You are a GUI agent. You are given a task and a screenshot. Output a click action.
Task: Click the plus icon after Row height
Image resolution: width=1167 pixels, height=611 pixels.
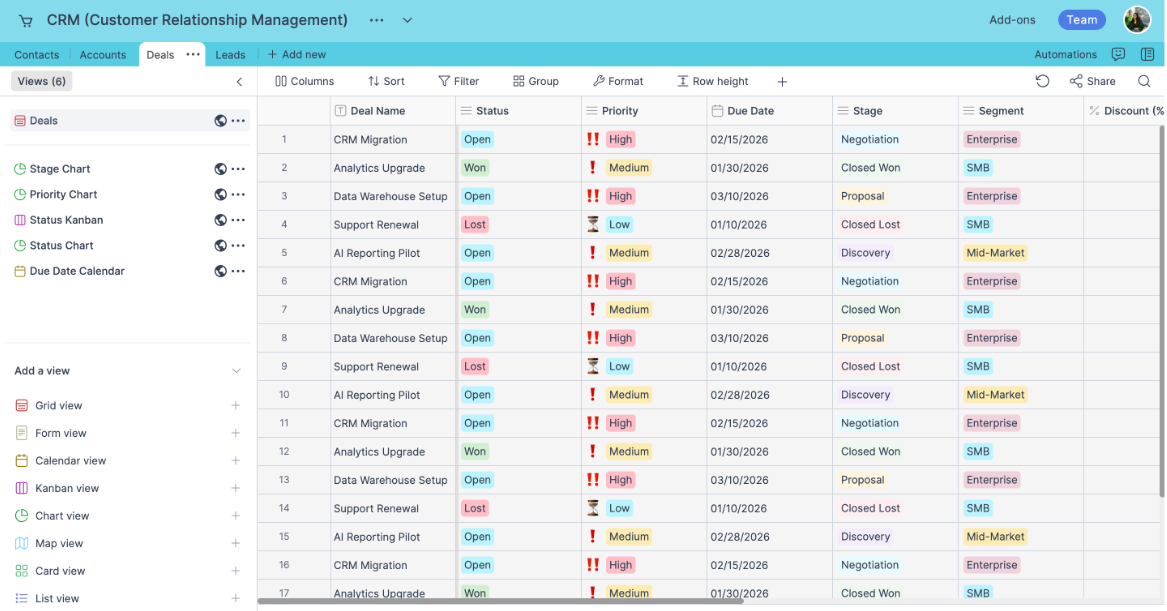[x=782, y=82]
